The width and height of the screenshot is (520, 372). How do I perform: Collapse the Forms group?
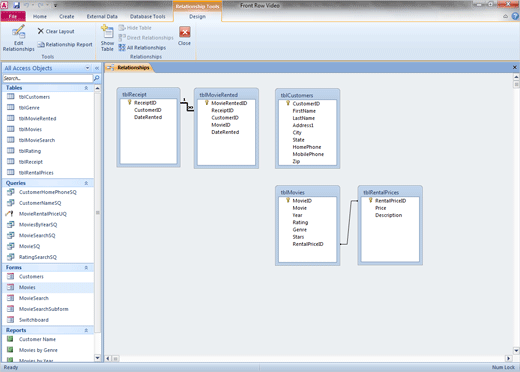[x=86, y=268]
